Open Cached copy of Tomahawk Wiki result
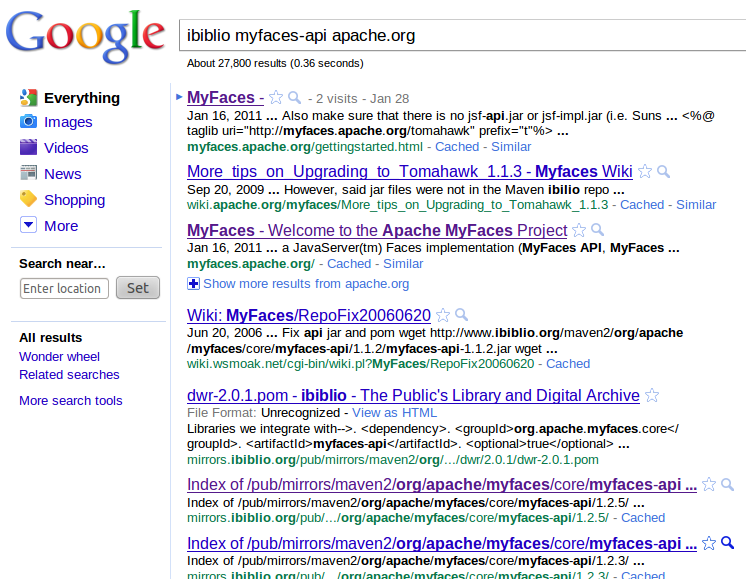The image size is (746, 579). tap(642, 205)
